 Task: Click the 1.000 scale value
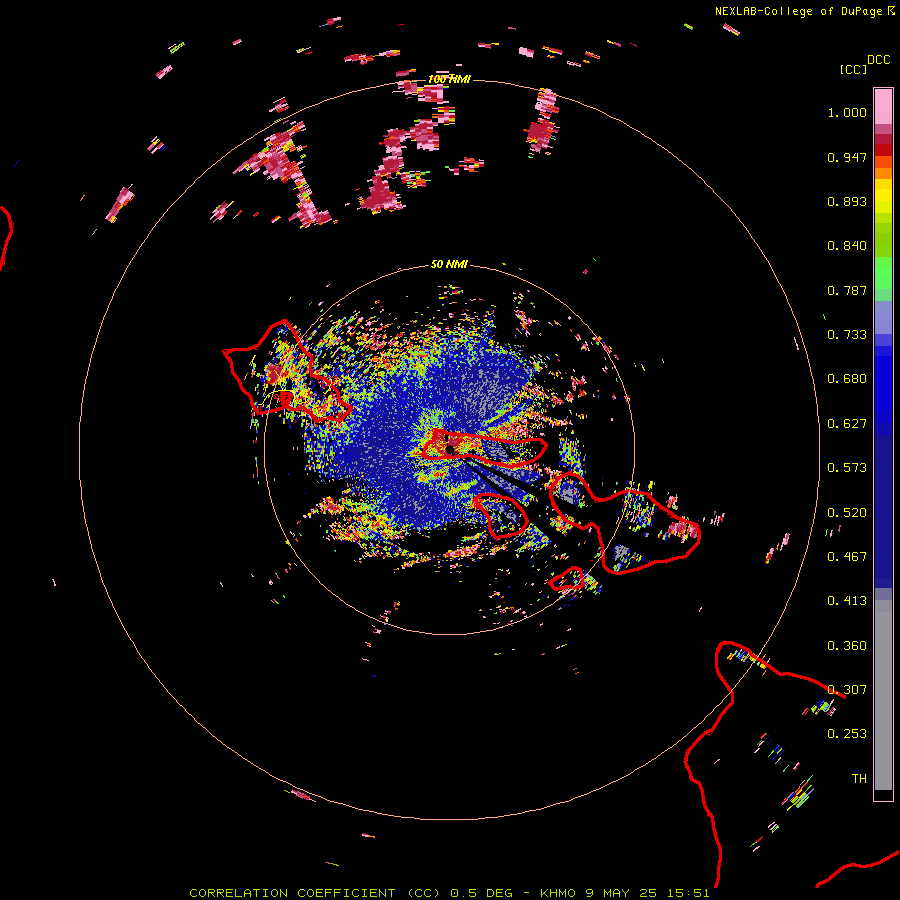(x=847, y=112)
